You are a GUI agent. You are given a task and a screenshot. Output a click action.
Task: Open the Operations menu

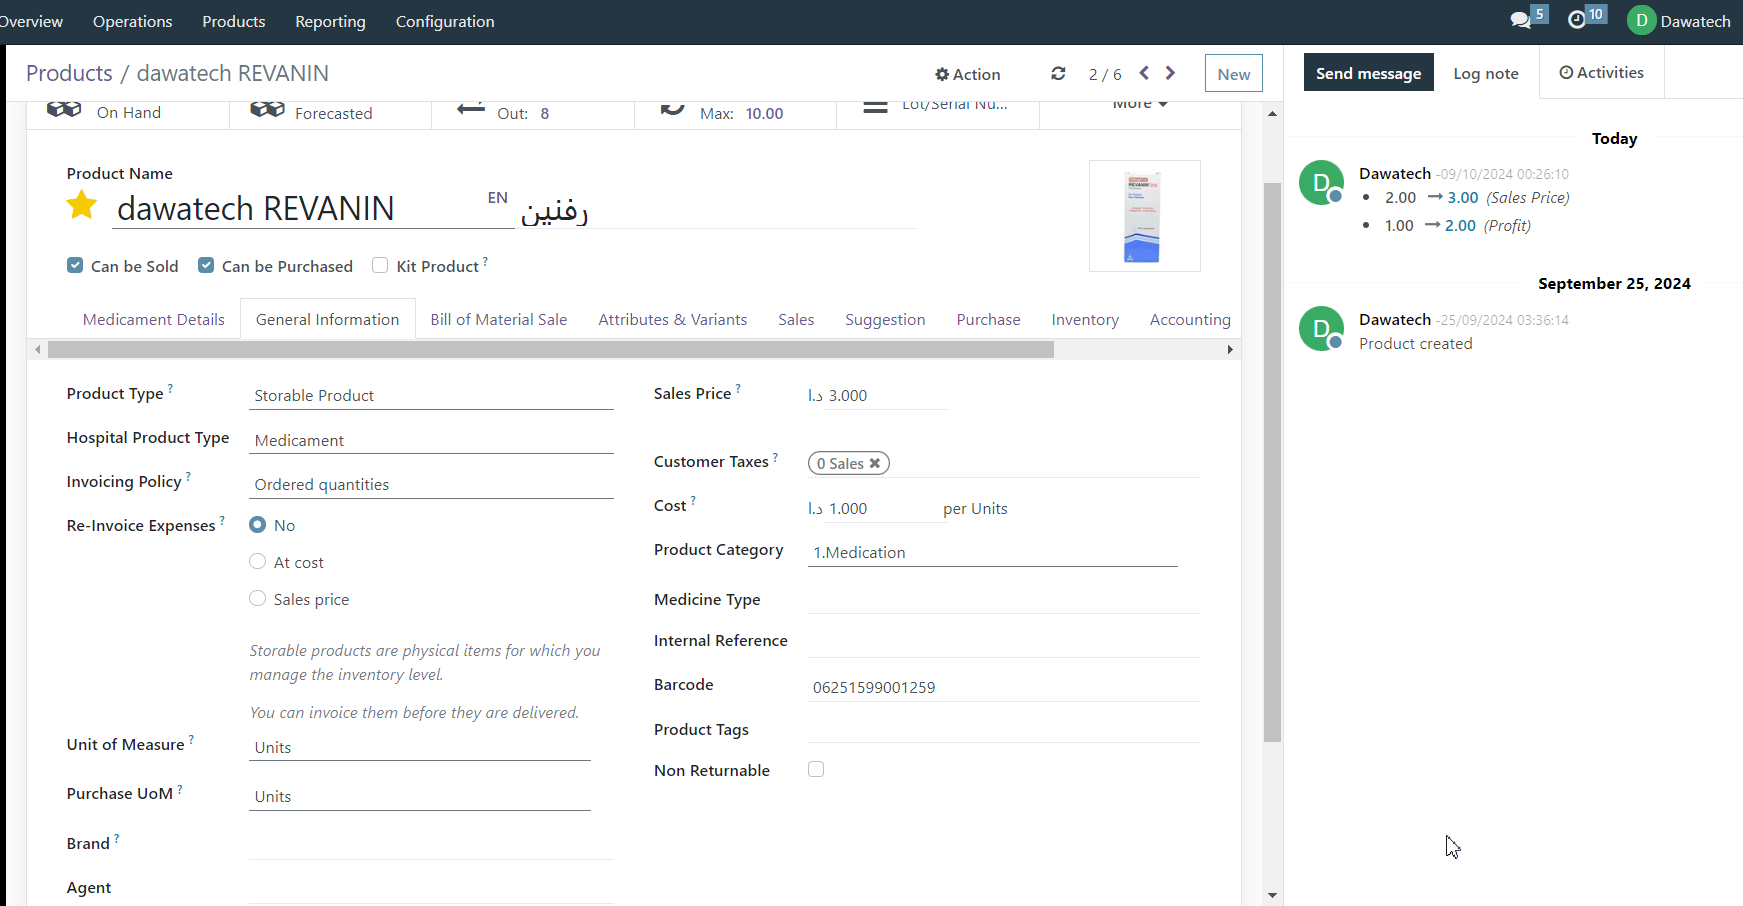click(132, 21)
